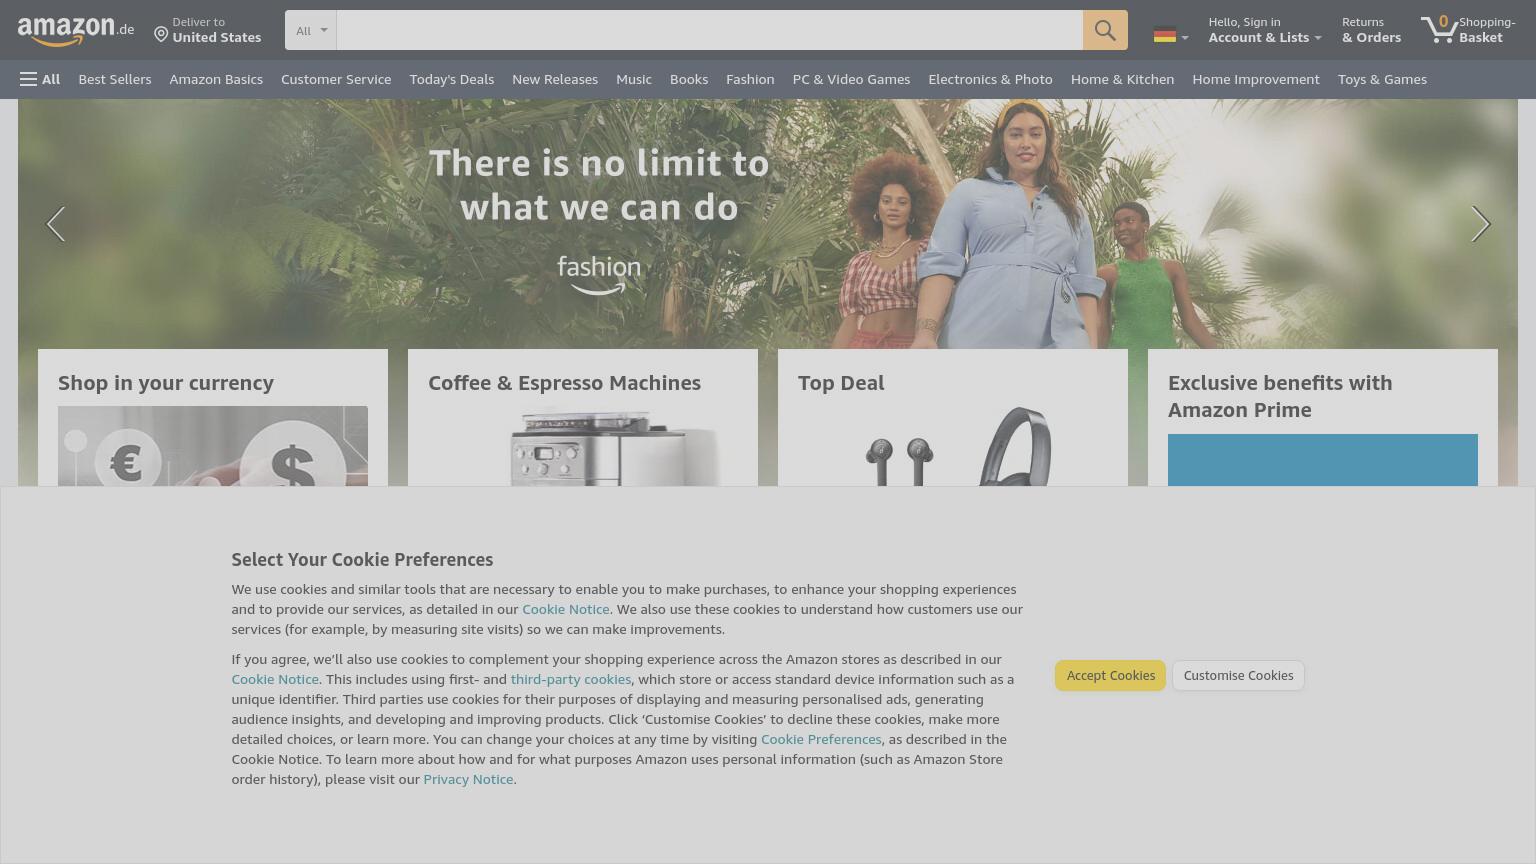Click into the search text field

[x=709, y=30]
